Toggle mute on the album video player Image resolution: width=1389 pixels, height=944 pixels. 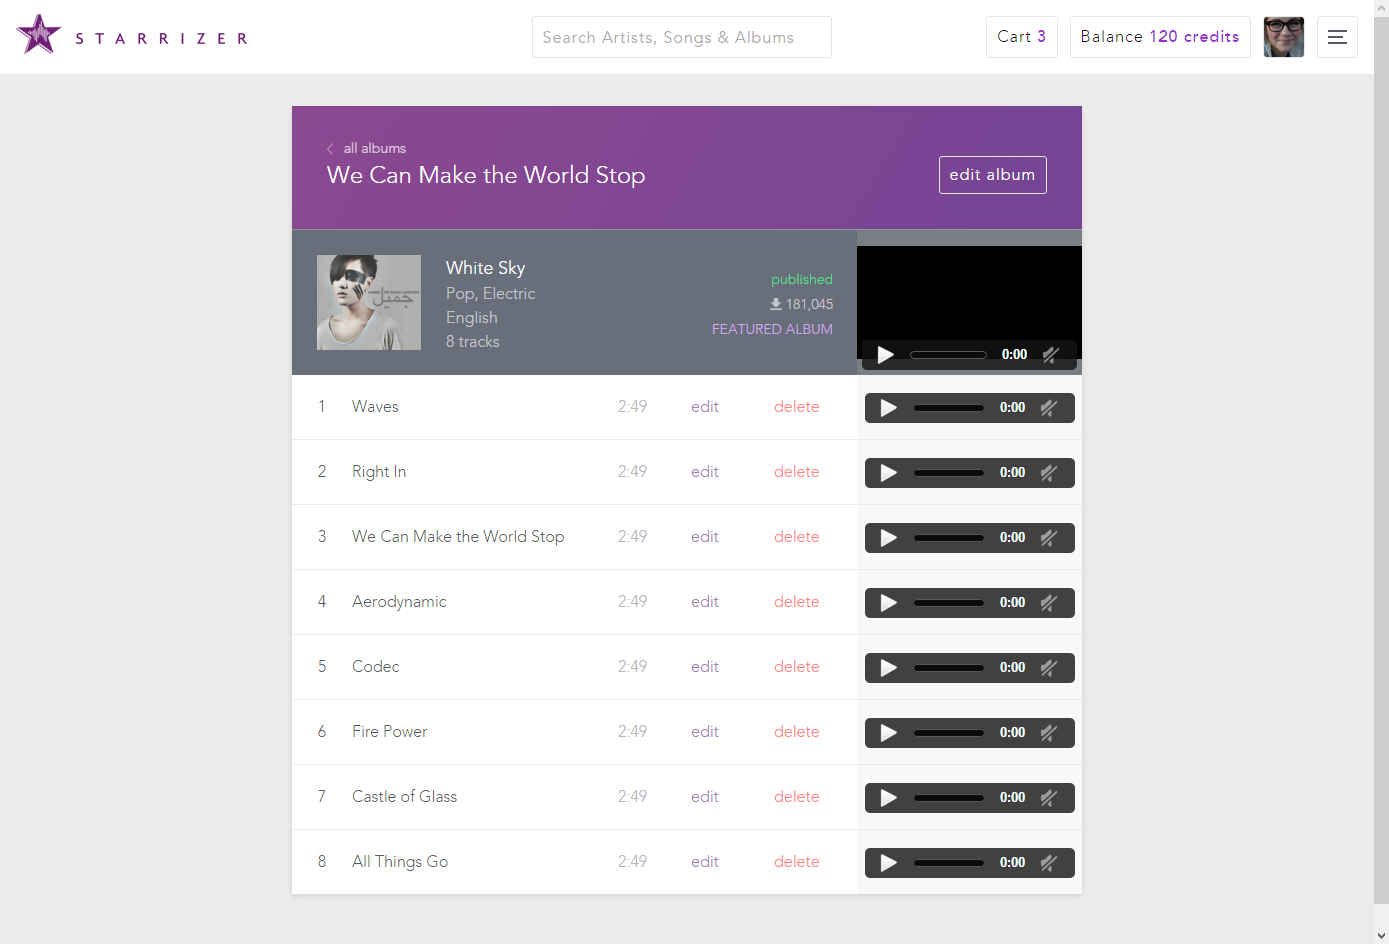[1051, 355]
